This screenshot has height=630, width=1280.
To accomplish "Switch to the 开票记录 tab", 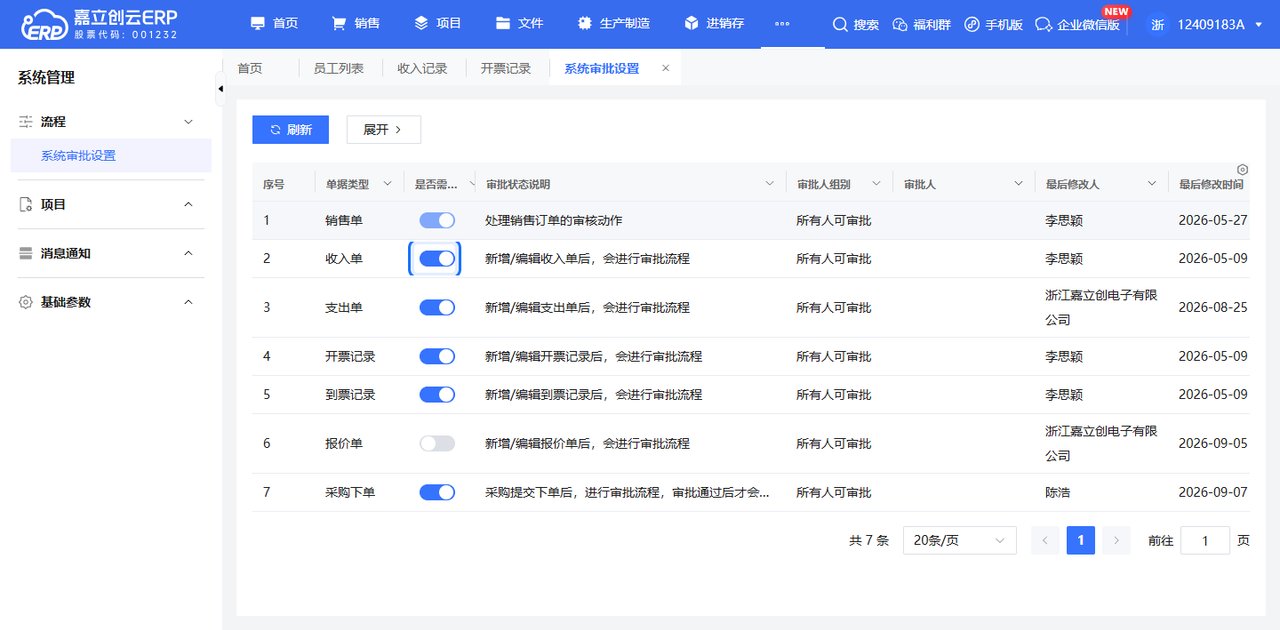I will [x=506, y=68].
